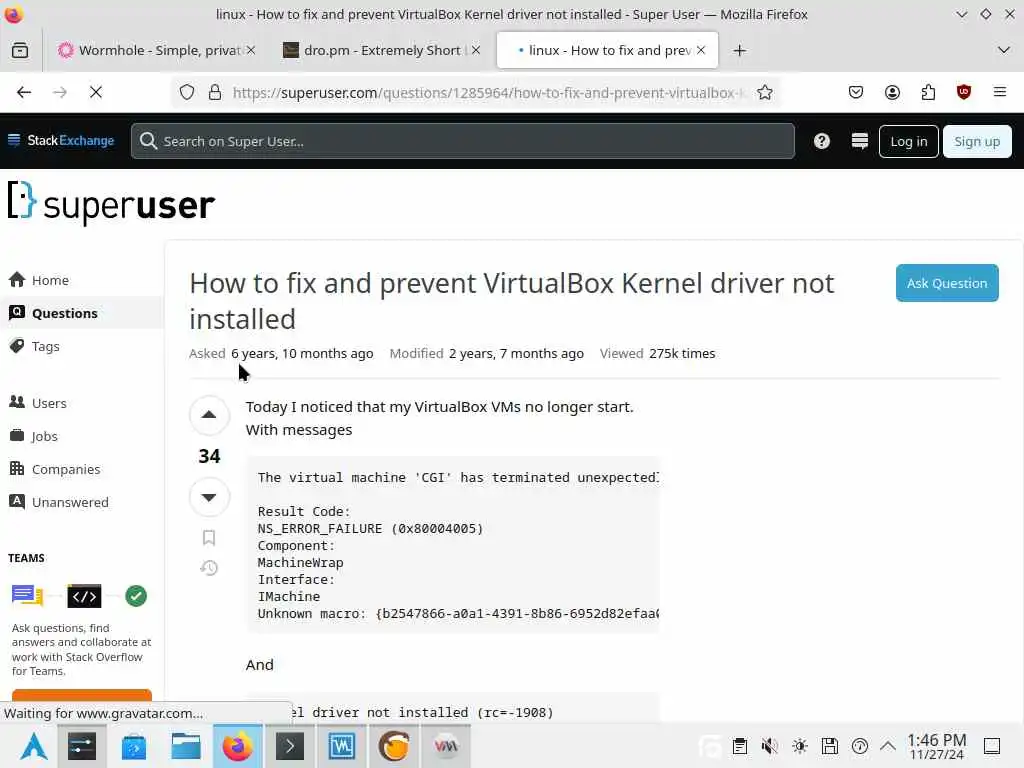Open uBlock Origin extension icon
Image resolution: width=1024 pixels, height=768 pixels.
pos(964,92)
